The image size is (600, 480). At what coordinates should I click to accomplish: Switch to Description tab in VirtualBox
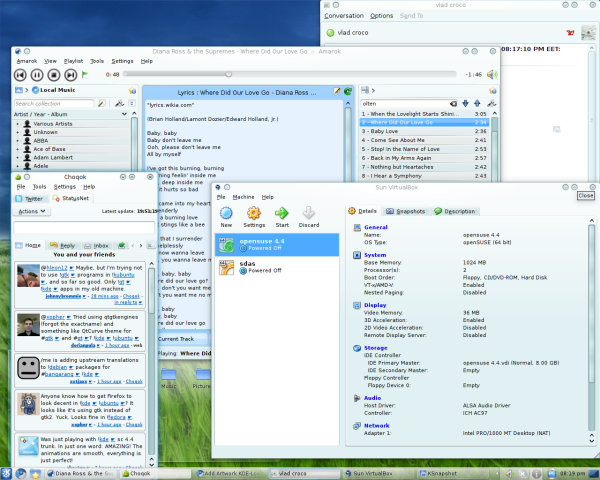[455, 211]
